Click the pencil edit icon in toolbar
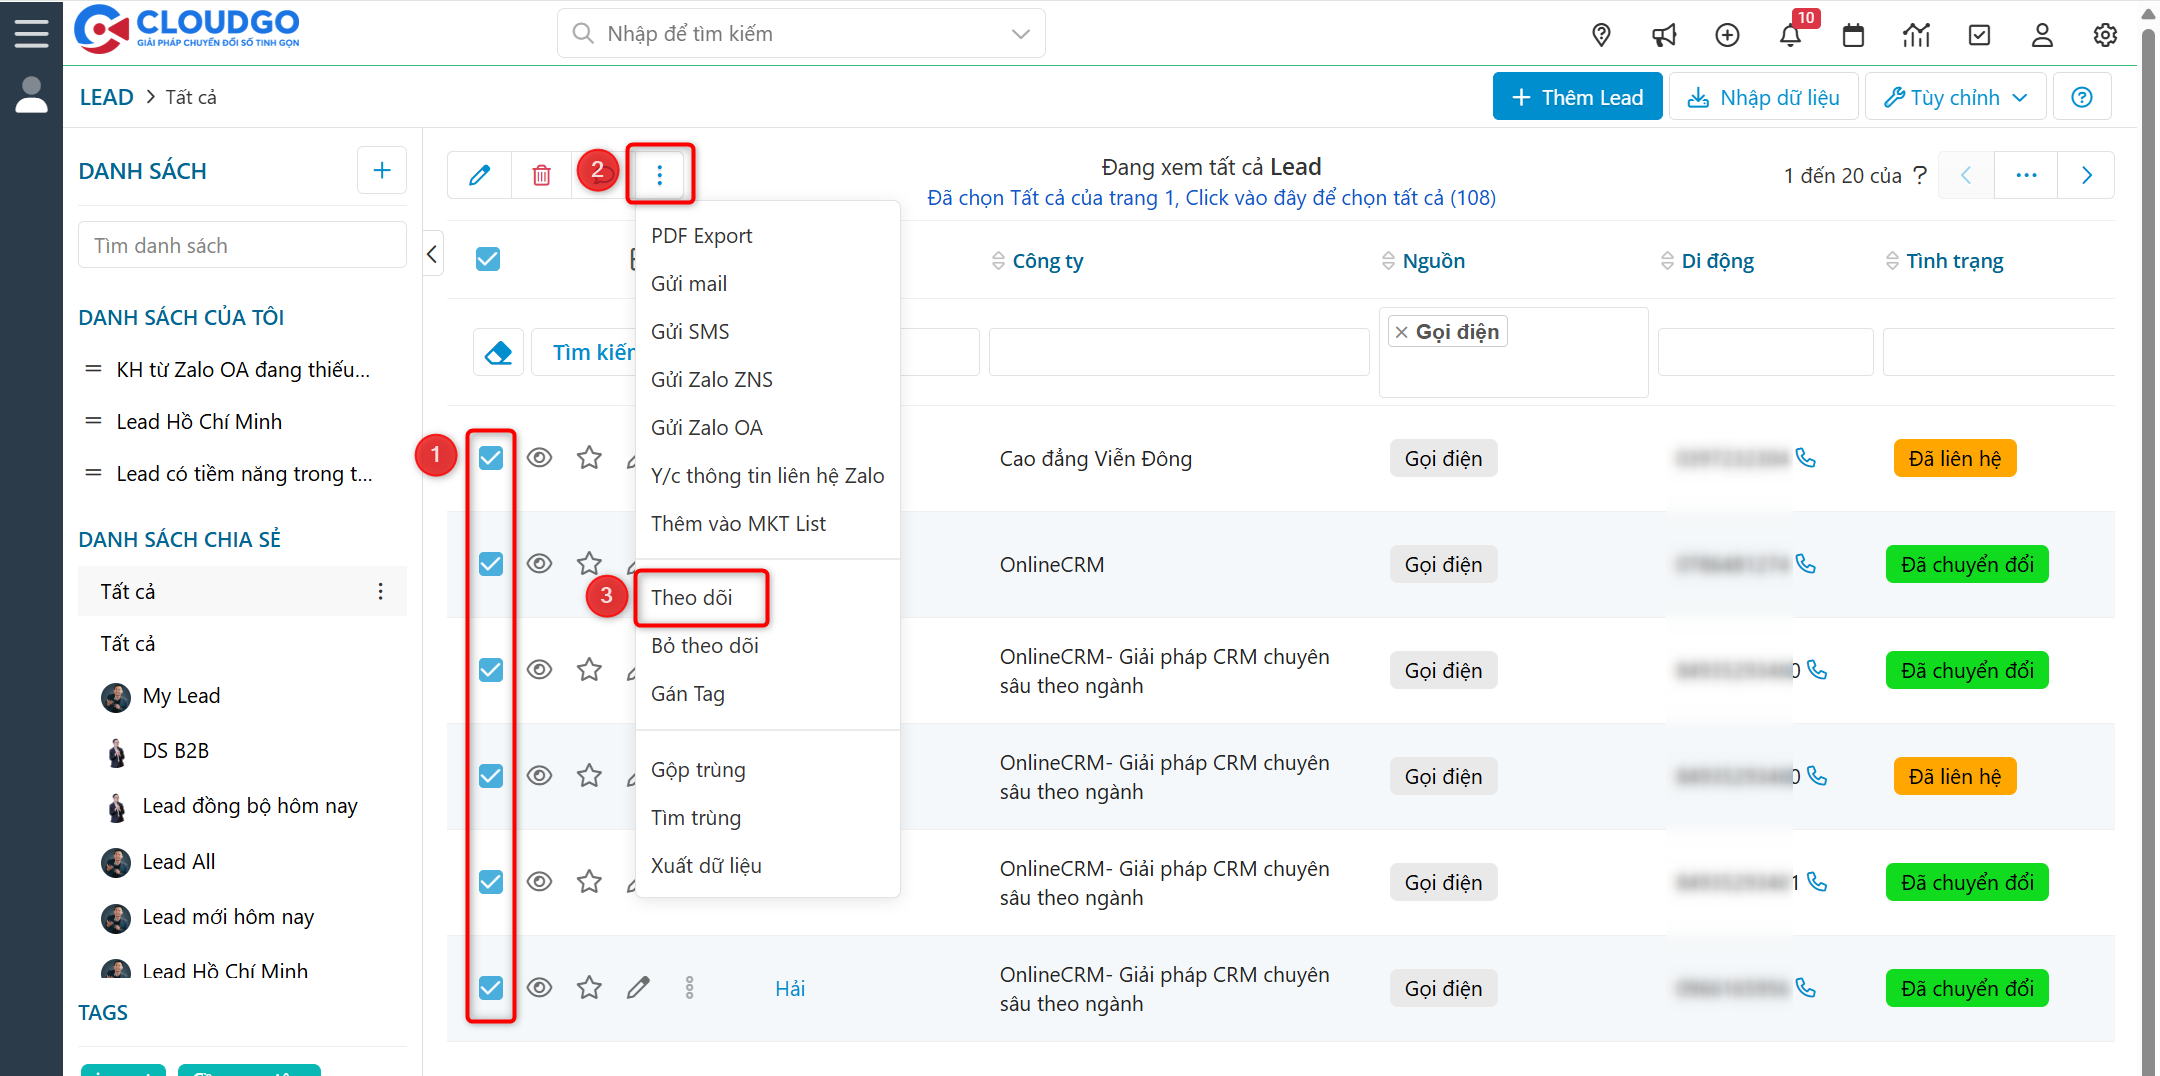This screenshot has width=2160, height=1076. tap(480, 175)
